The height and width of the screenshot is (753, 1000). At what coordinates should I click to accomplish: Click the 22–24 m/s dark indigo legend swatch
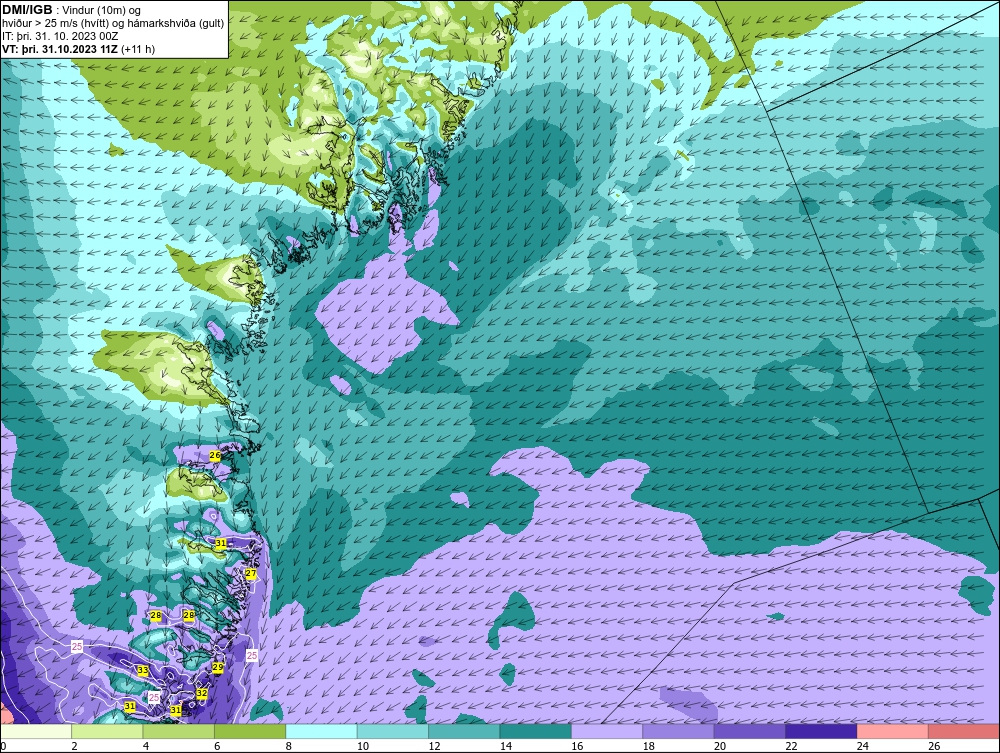821,731
